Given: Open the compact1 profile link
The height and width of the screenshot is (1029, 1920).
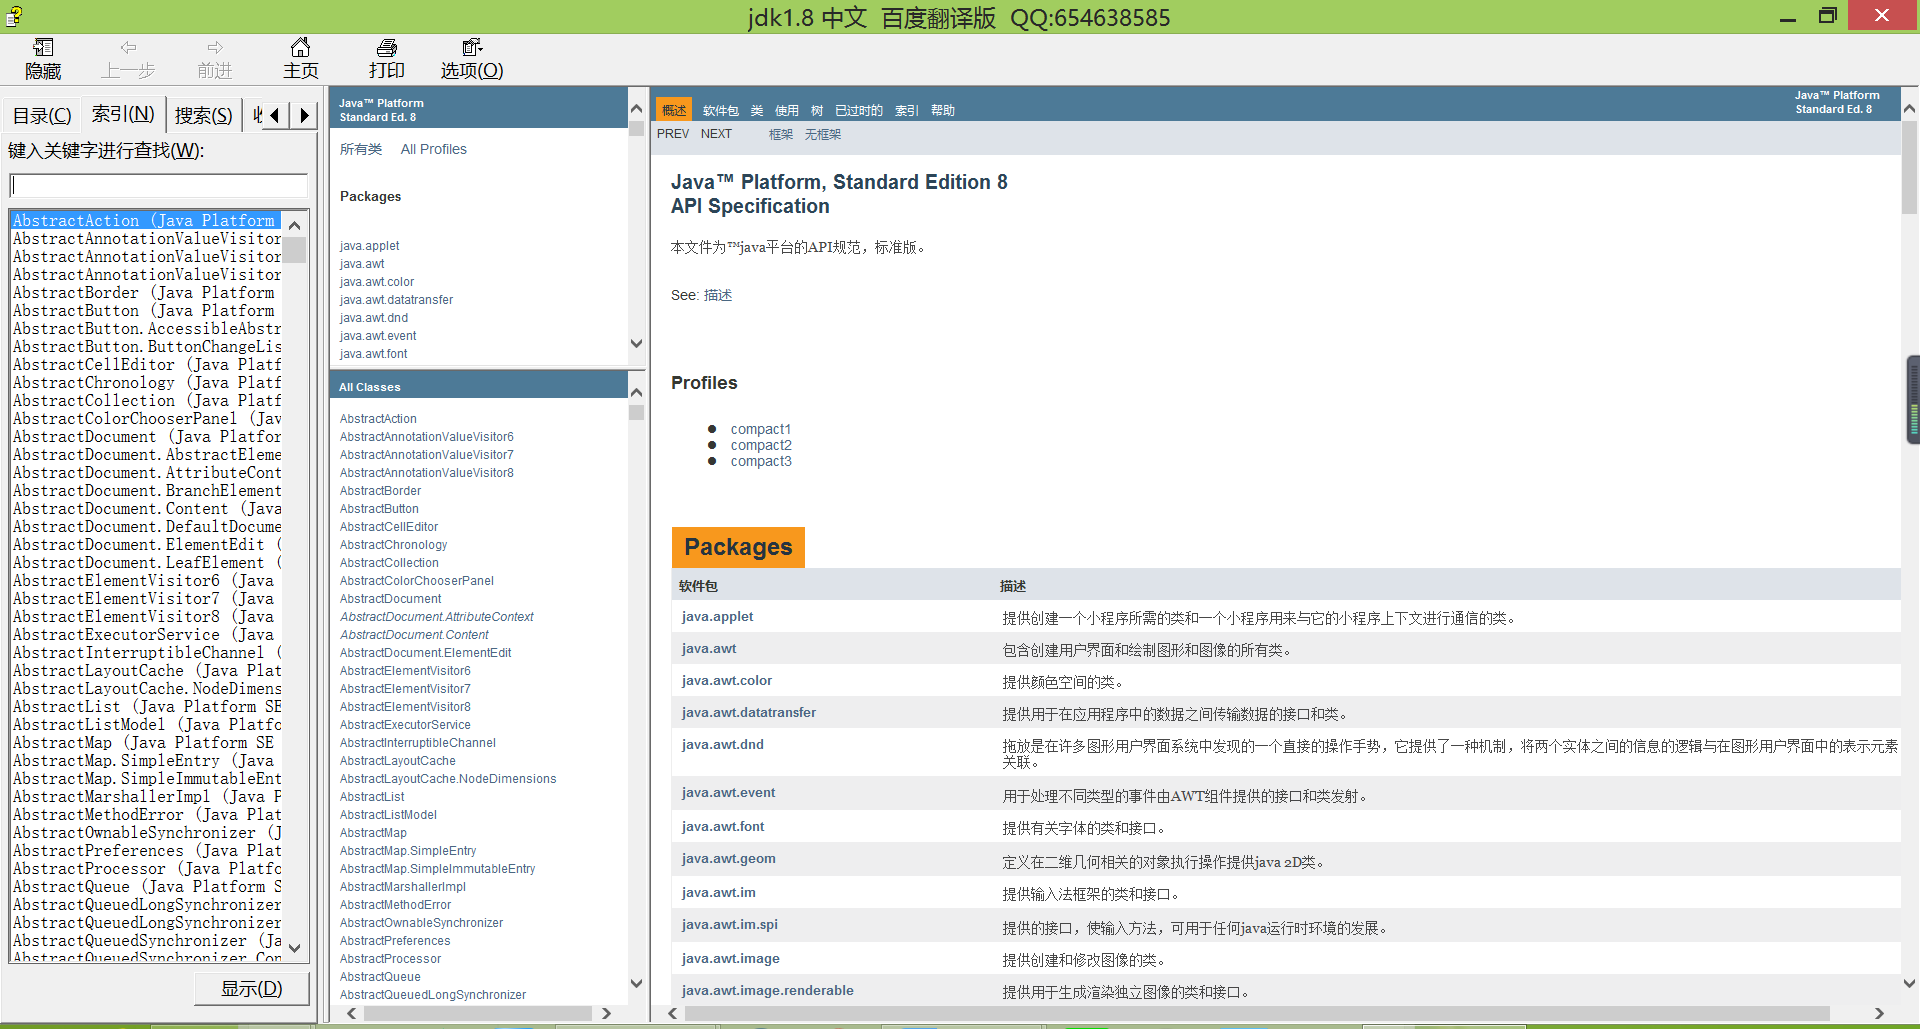Looking at the screenshot, I should point(761,429).
